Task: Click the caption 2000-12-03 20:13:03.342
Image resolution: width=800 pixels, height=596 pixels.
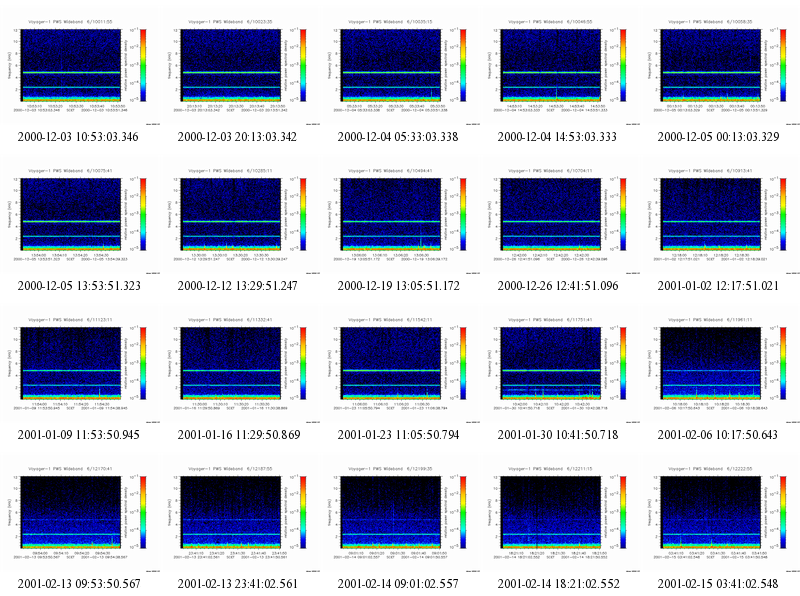Action: click(237, 137)
